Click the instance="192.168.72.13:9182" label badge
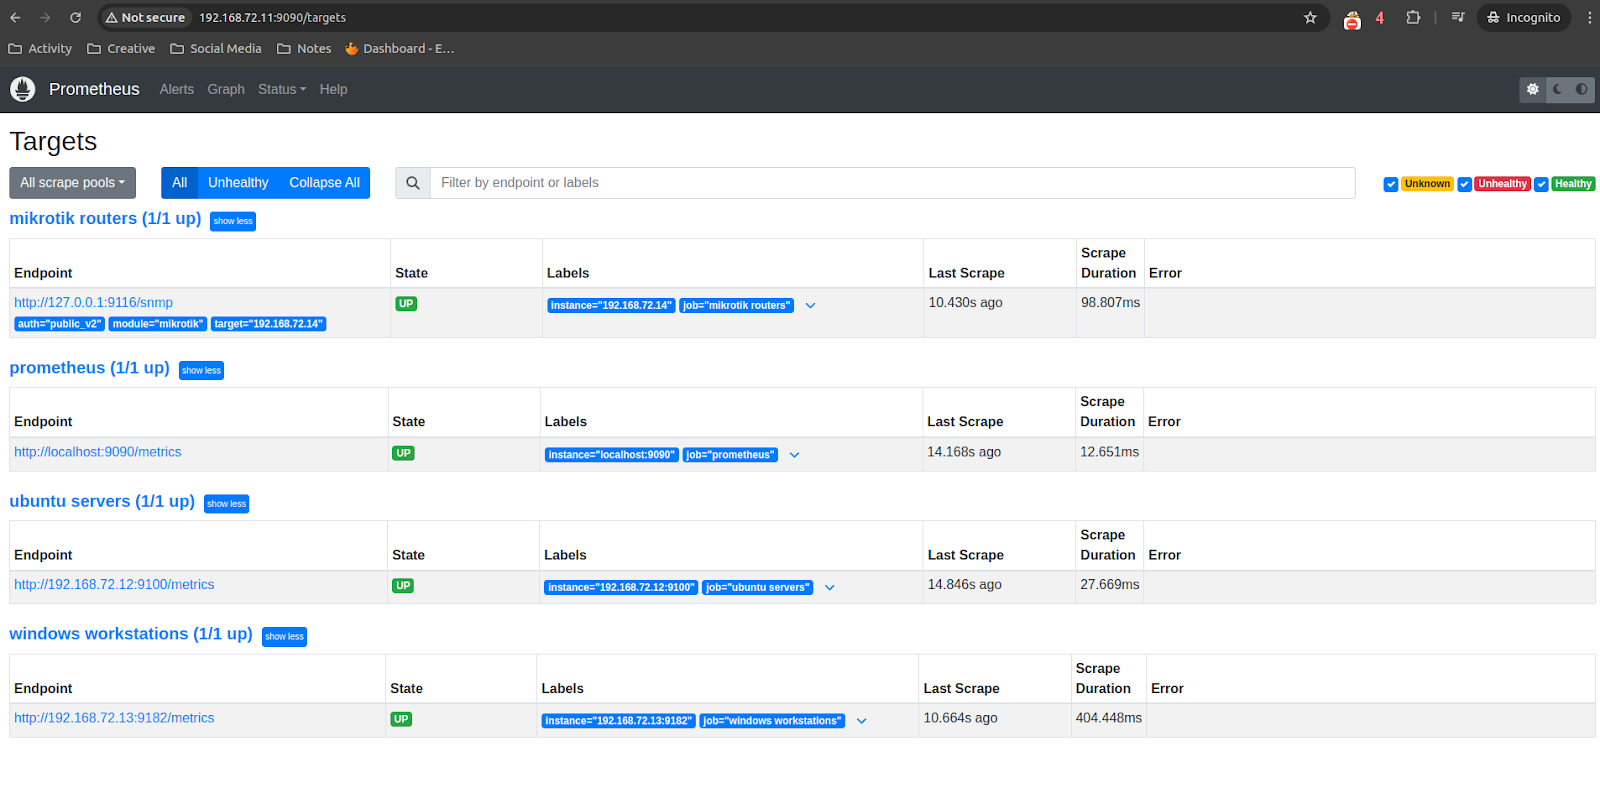The width and height of the screenshot is (1600, 788). click(618, 721)
